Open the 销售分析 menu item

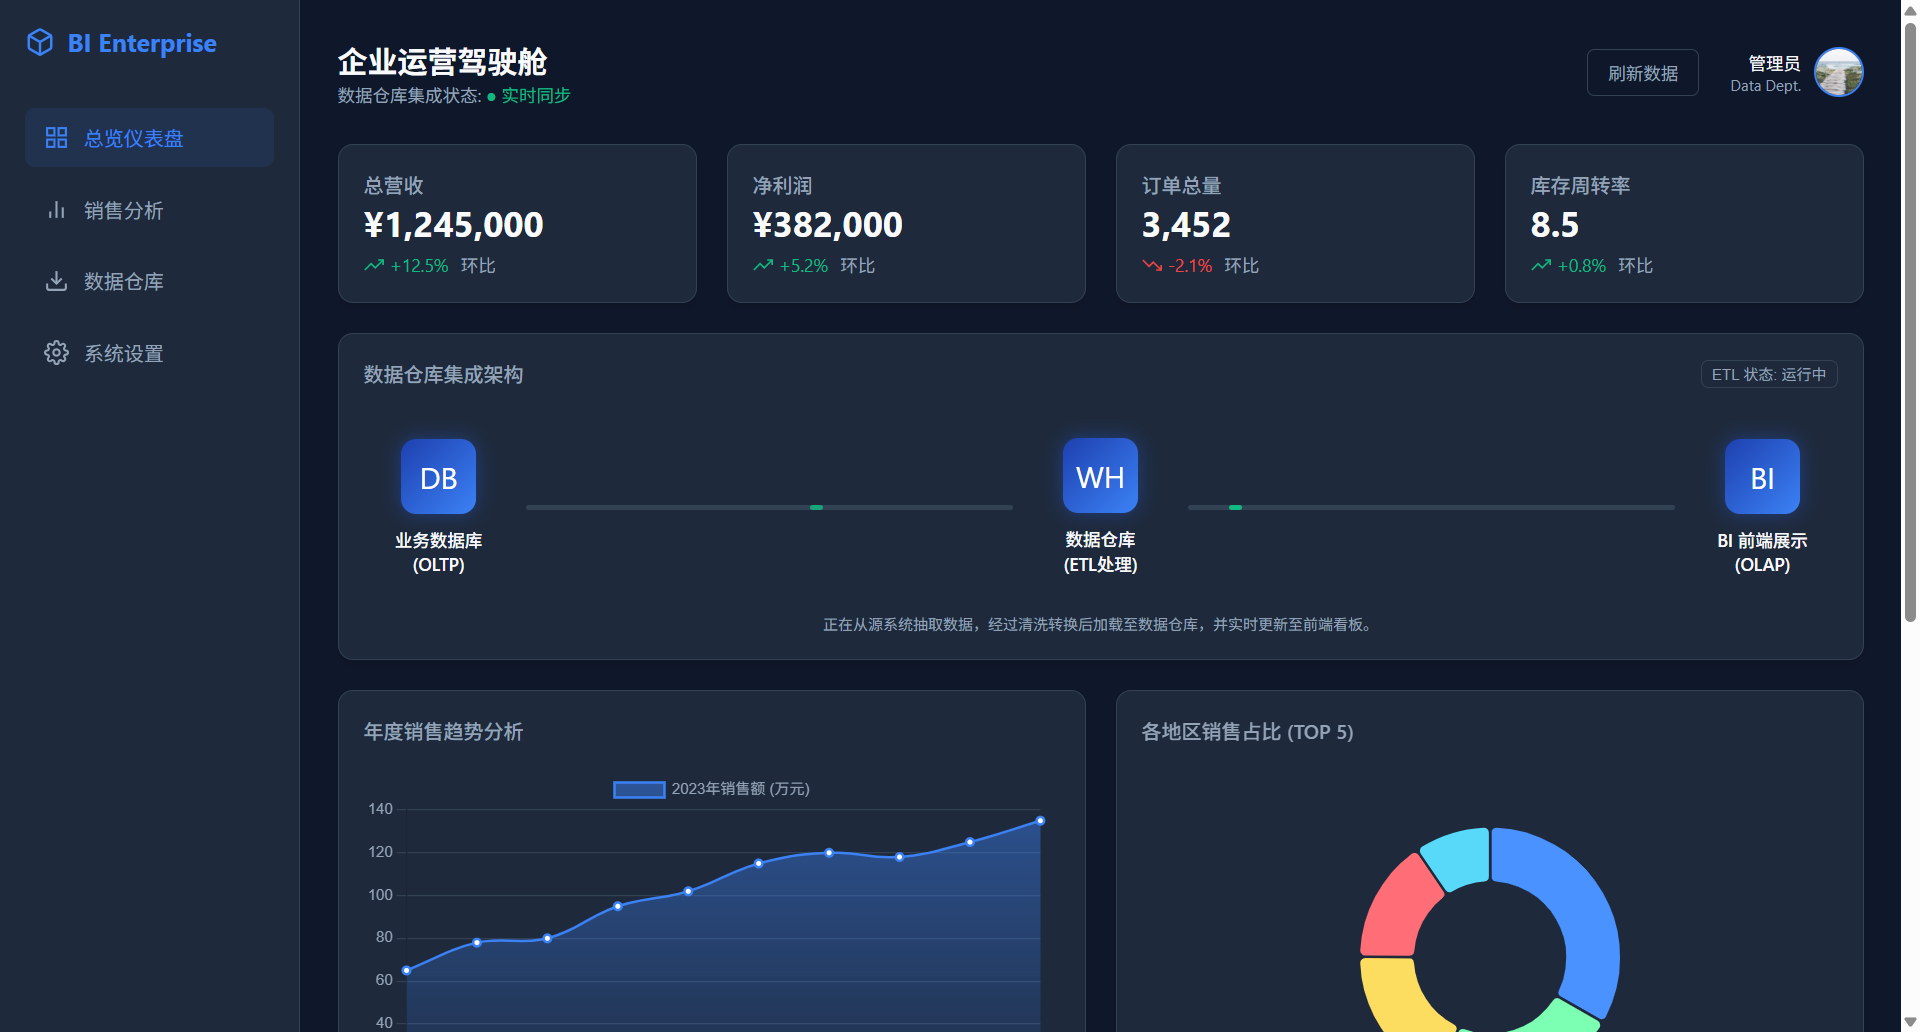point(124,210)
